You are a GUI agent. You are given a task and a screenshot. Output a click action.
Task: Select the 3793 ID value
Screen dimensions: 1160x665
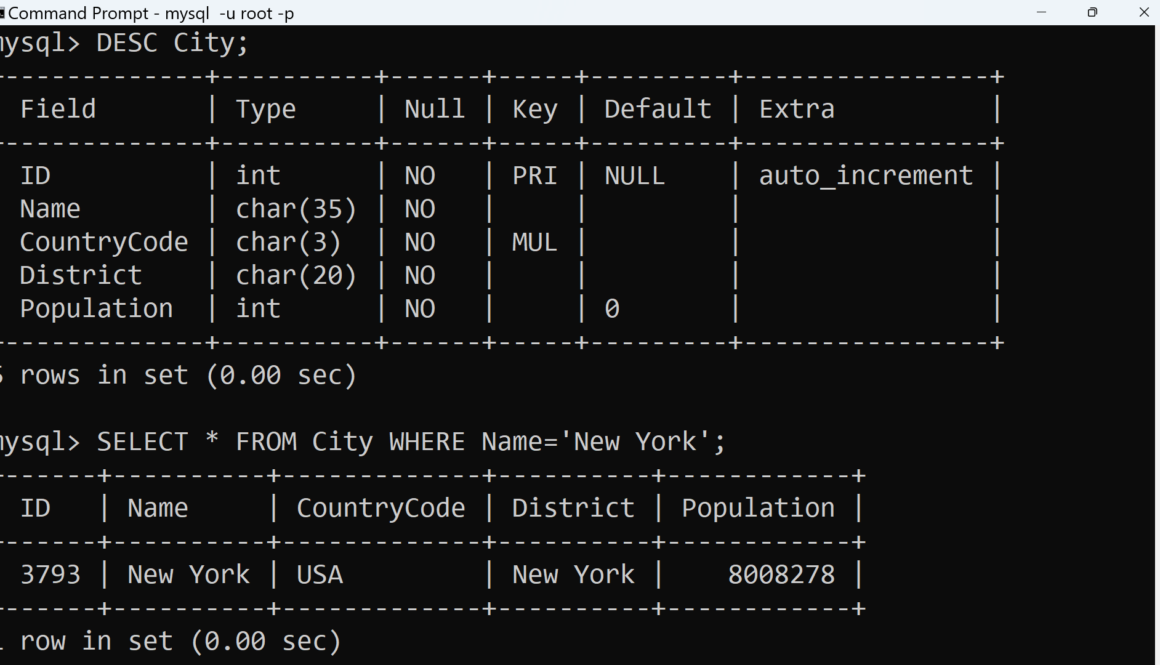click(x=50, y=575)
